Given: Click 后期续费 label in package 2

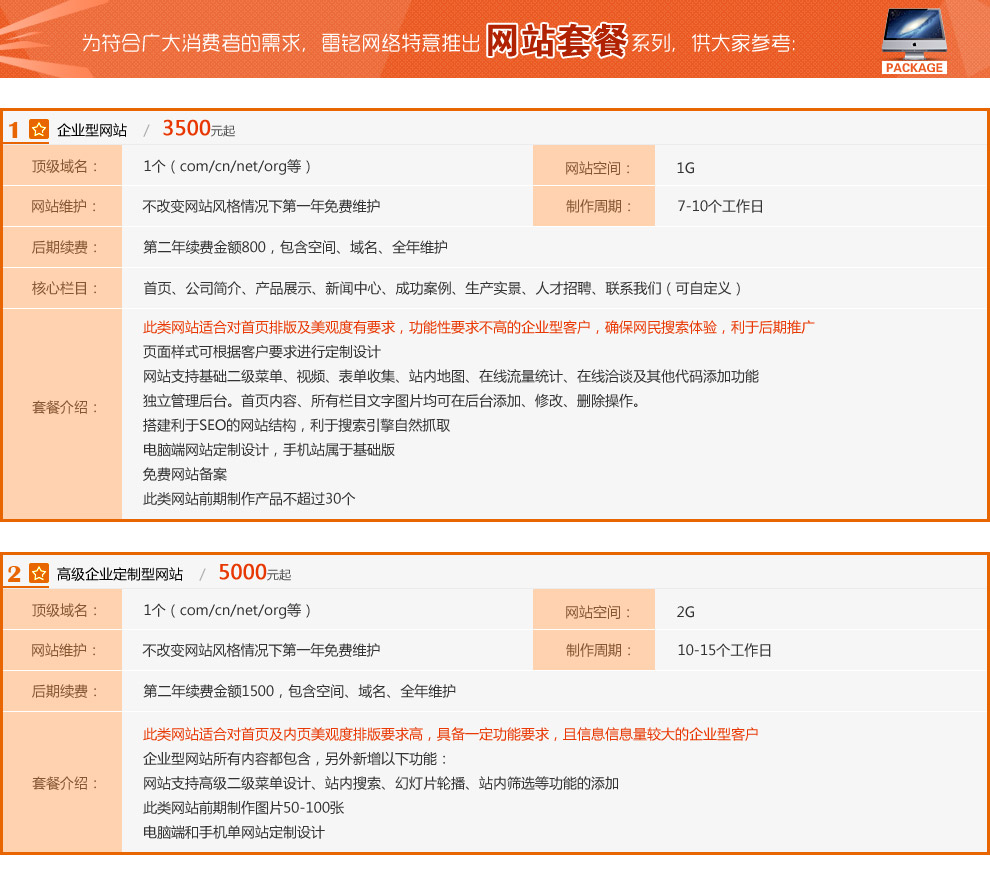Looking at the screenshot, I should pos(64,691).
